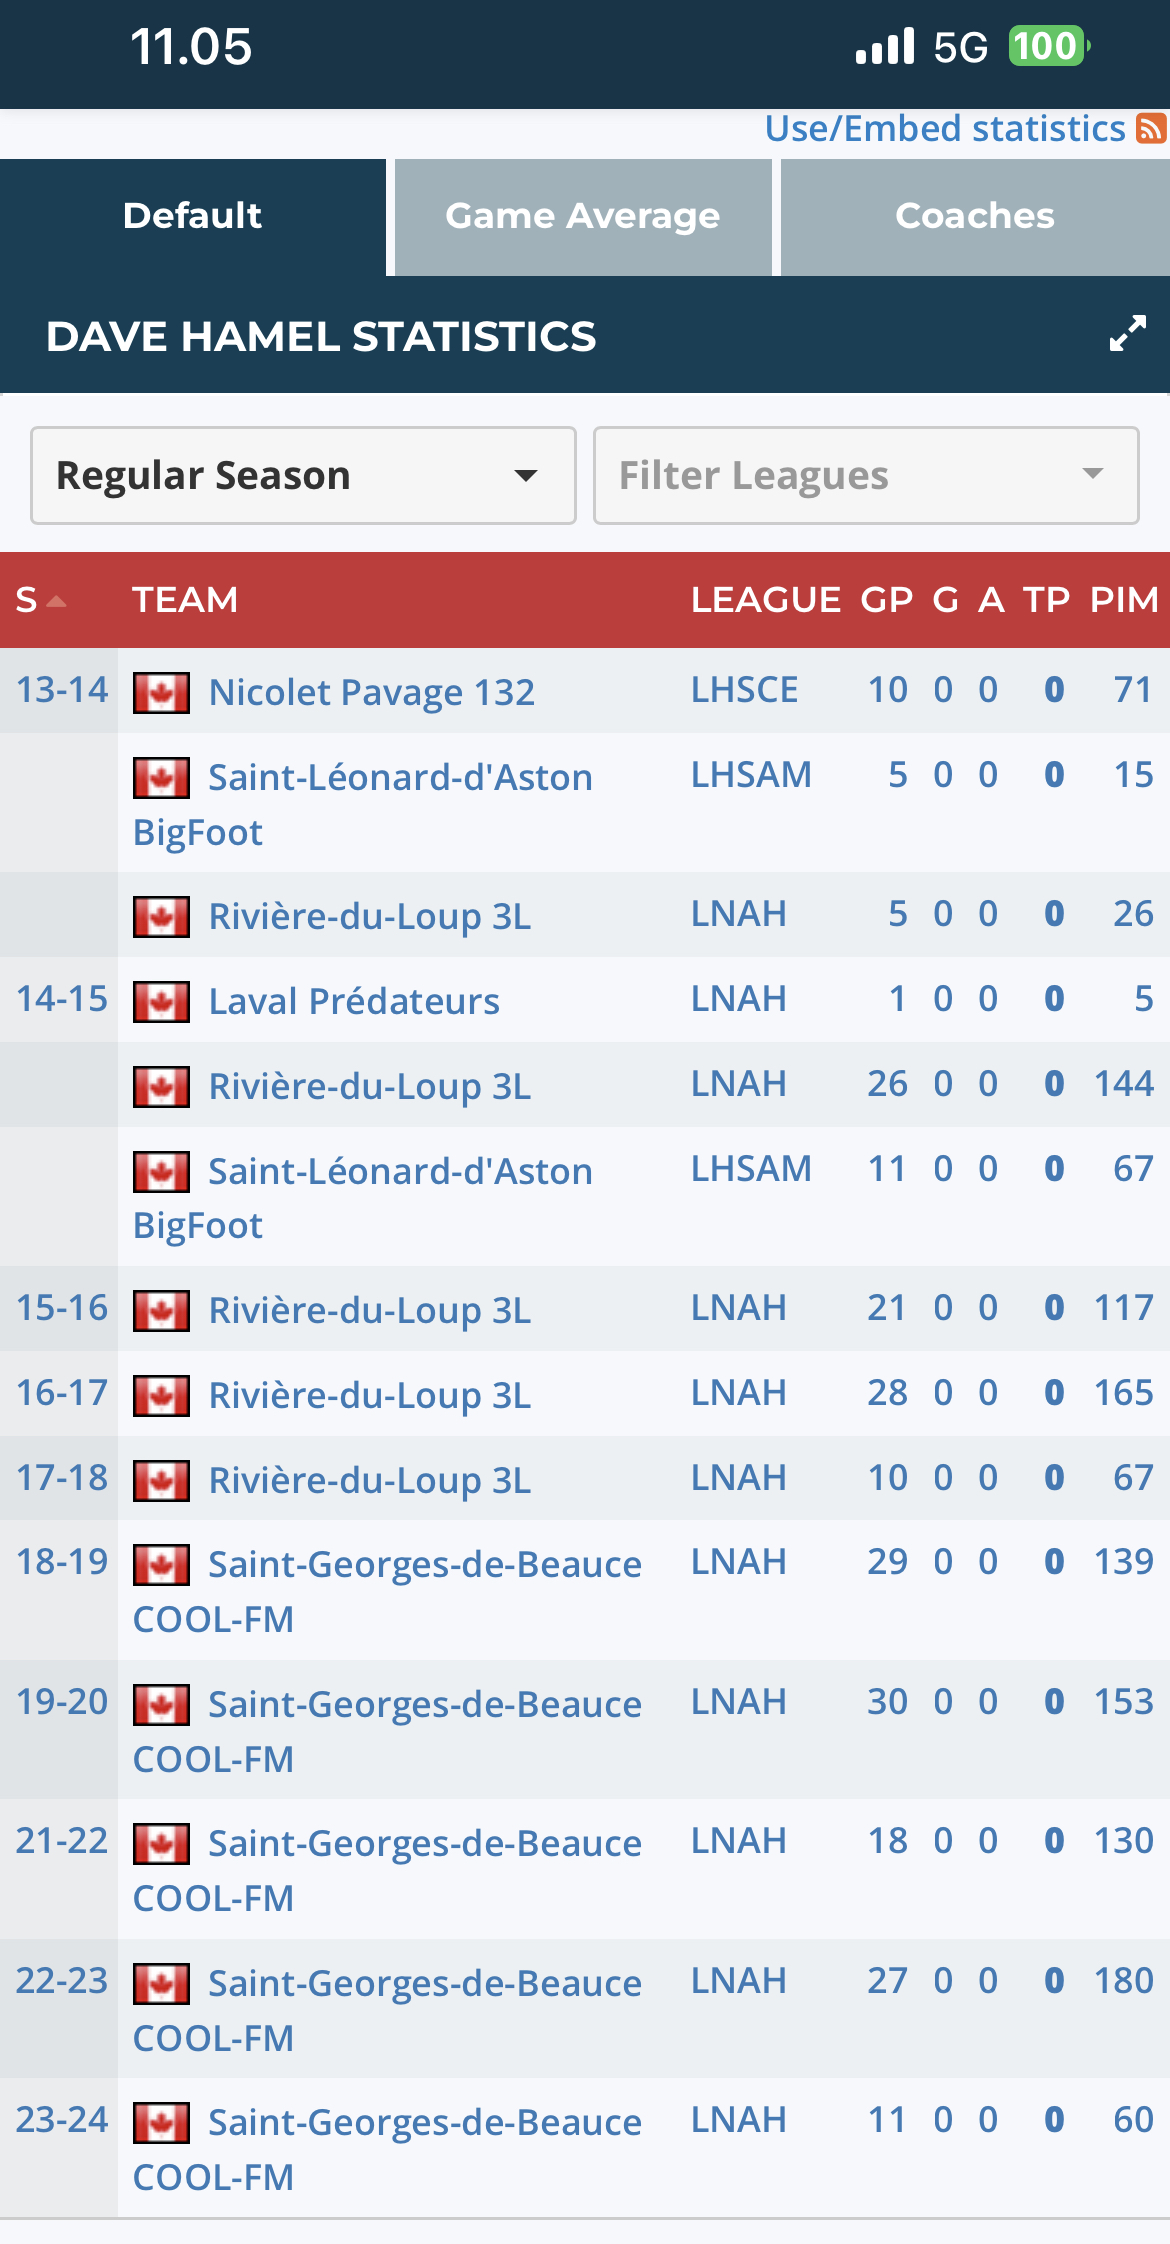Viewport: 1170px width, 2244px height.
Task: Switch to the Game Average tab
Action: pos(582,216)
